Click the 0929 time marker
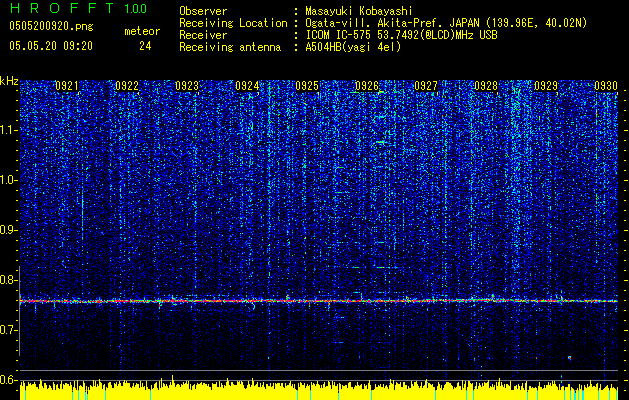 (x=546, y=86)
